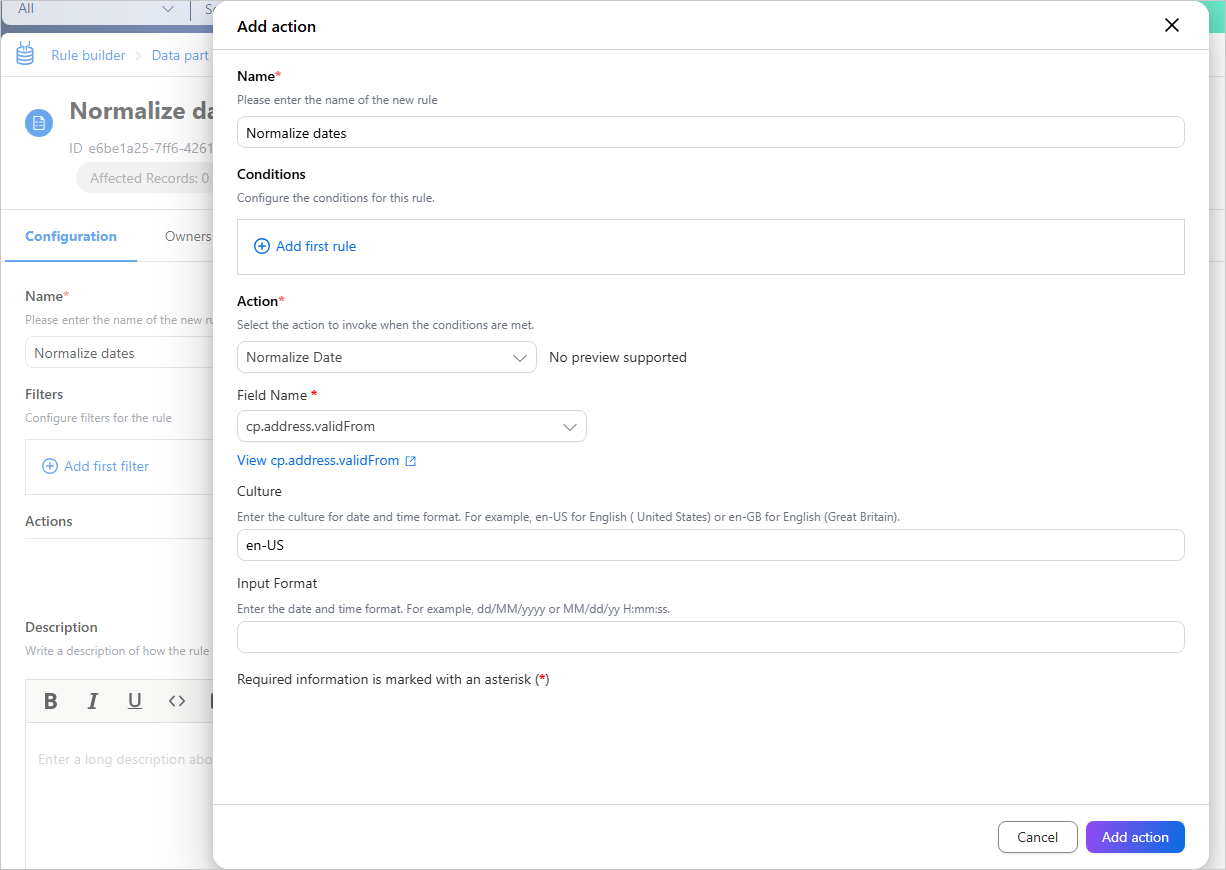Screen dimensions: 1226x870
Task: Click Add first rule link
Action: [x=305, y=246]
